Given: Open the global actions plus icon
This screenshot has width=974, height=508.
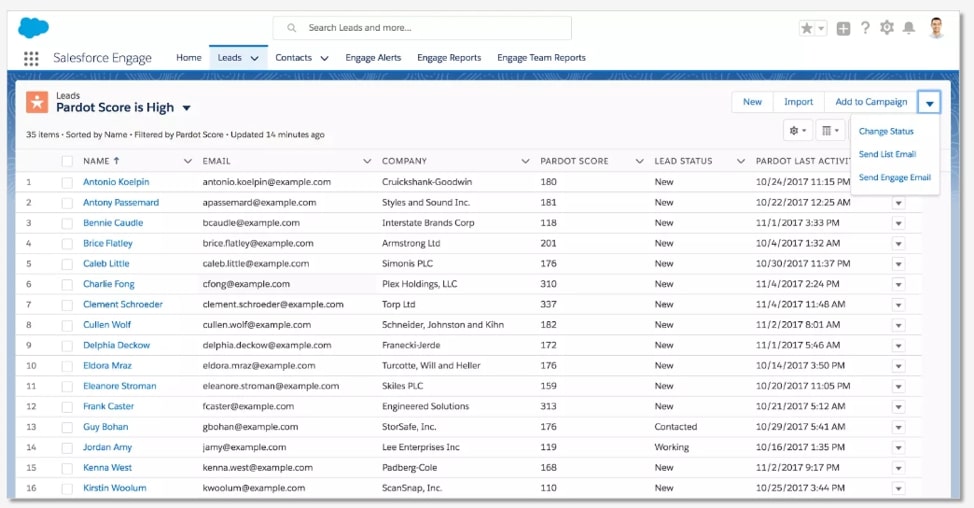Looking at the screenshot, I should click(x=843, y=28).
